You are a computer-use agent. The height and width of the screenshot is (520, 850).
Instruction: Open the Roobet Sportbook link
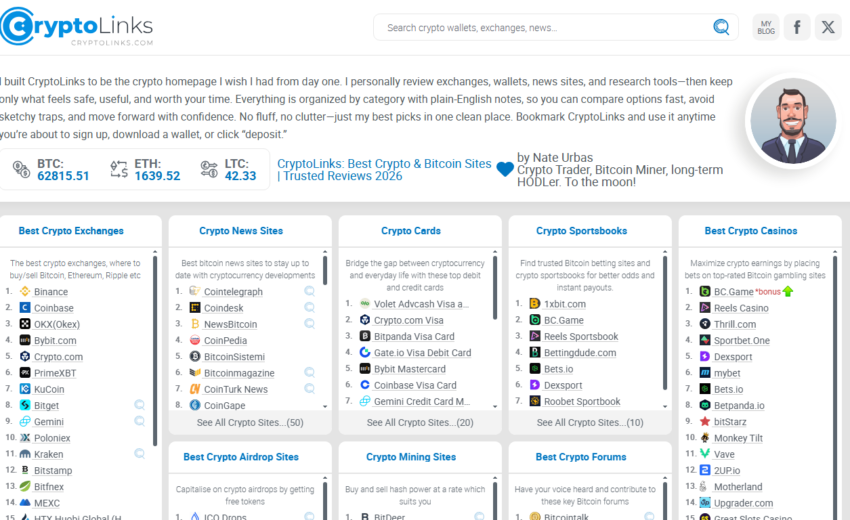(x=582, y=402)
